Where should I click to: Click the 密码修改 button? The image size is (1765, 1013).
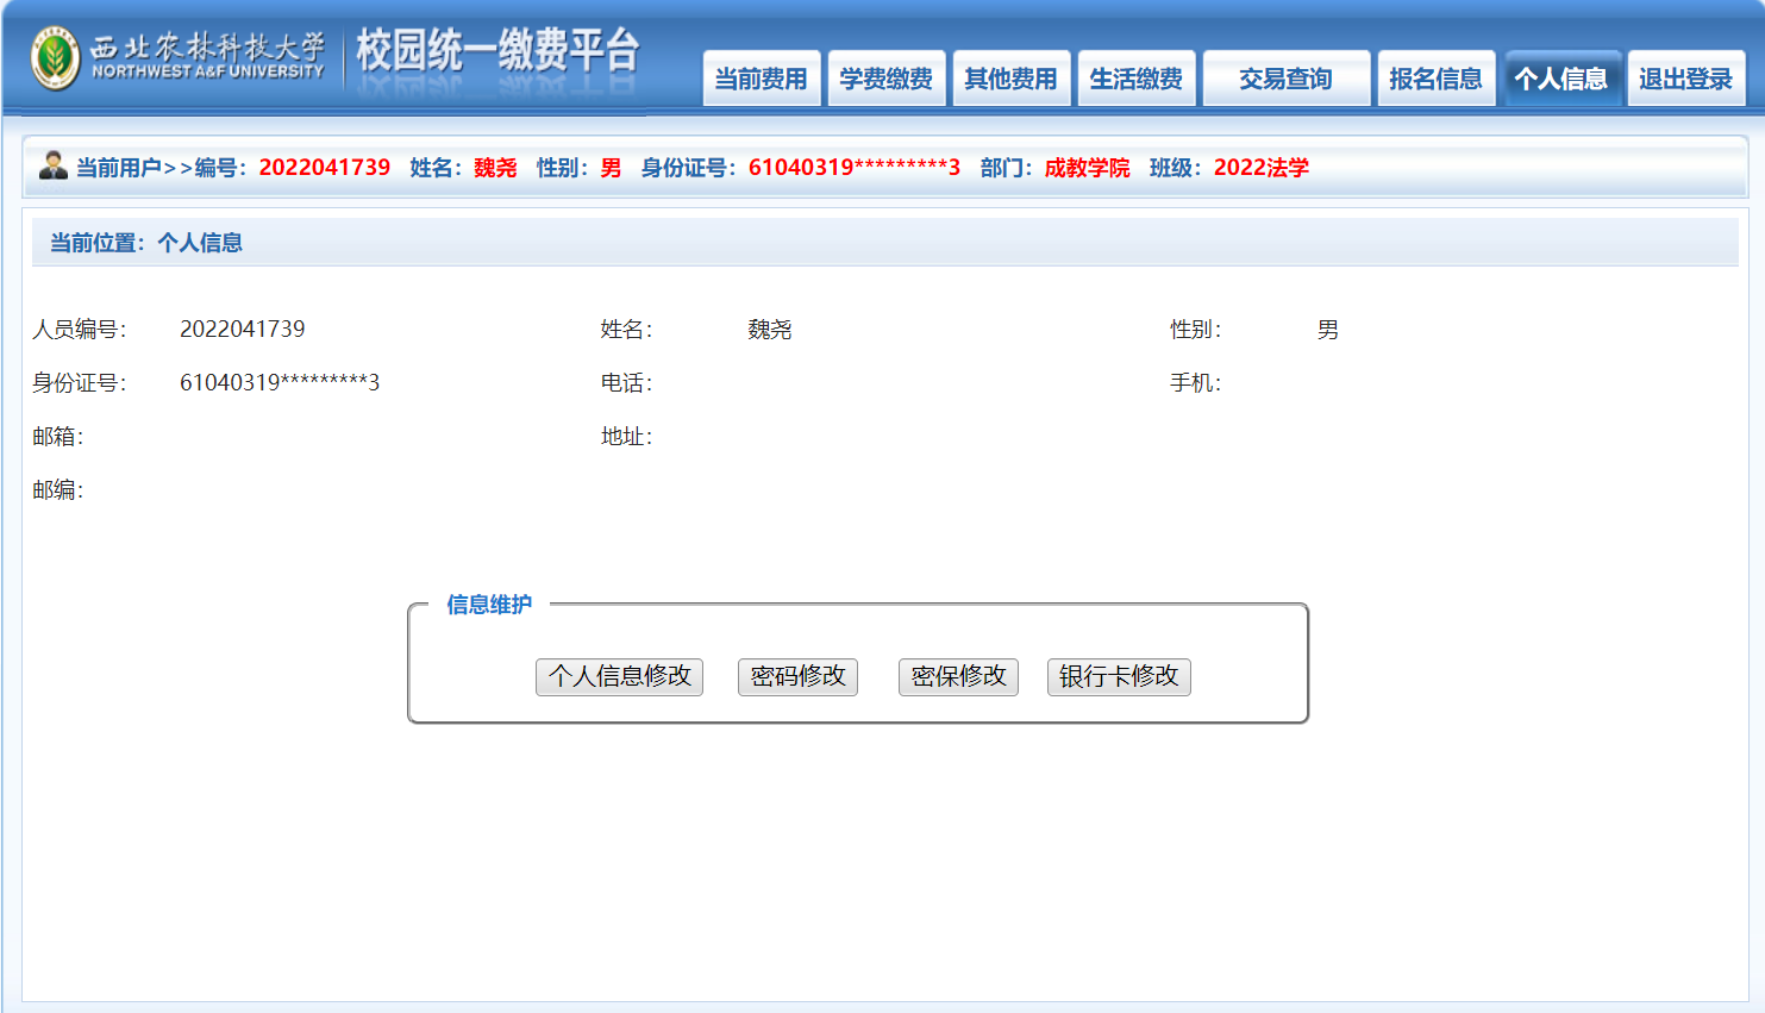coord(798,677)
